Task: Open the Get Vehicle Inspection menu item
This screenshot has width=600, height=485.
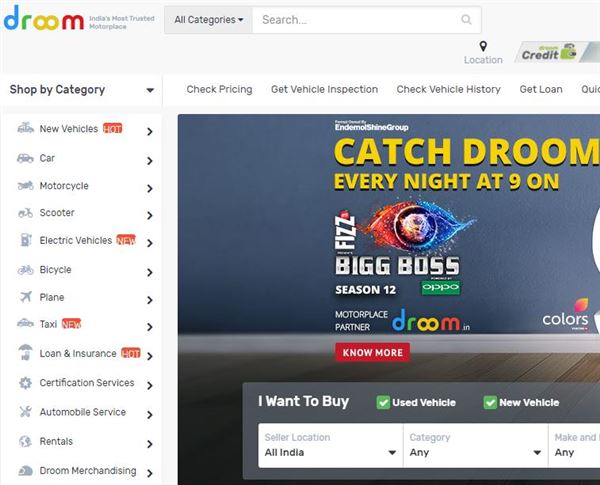Action: pos(324,89)
